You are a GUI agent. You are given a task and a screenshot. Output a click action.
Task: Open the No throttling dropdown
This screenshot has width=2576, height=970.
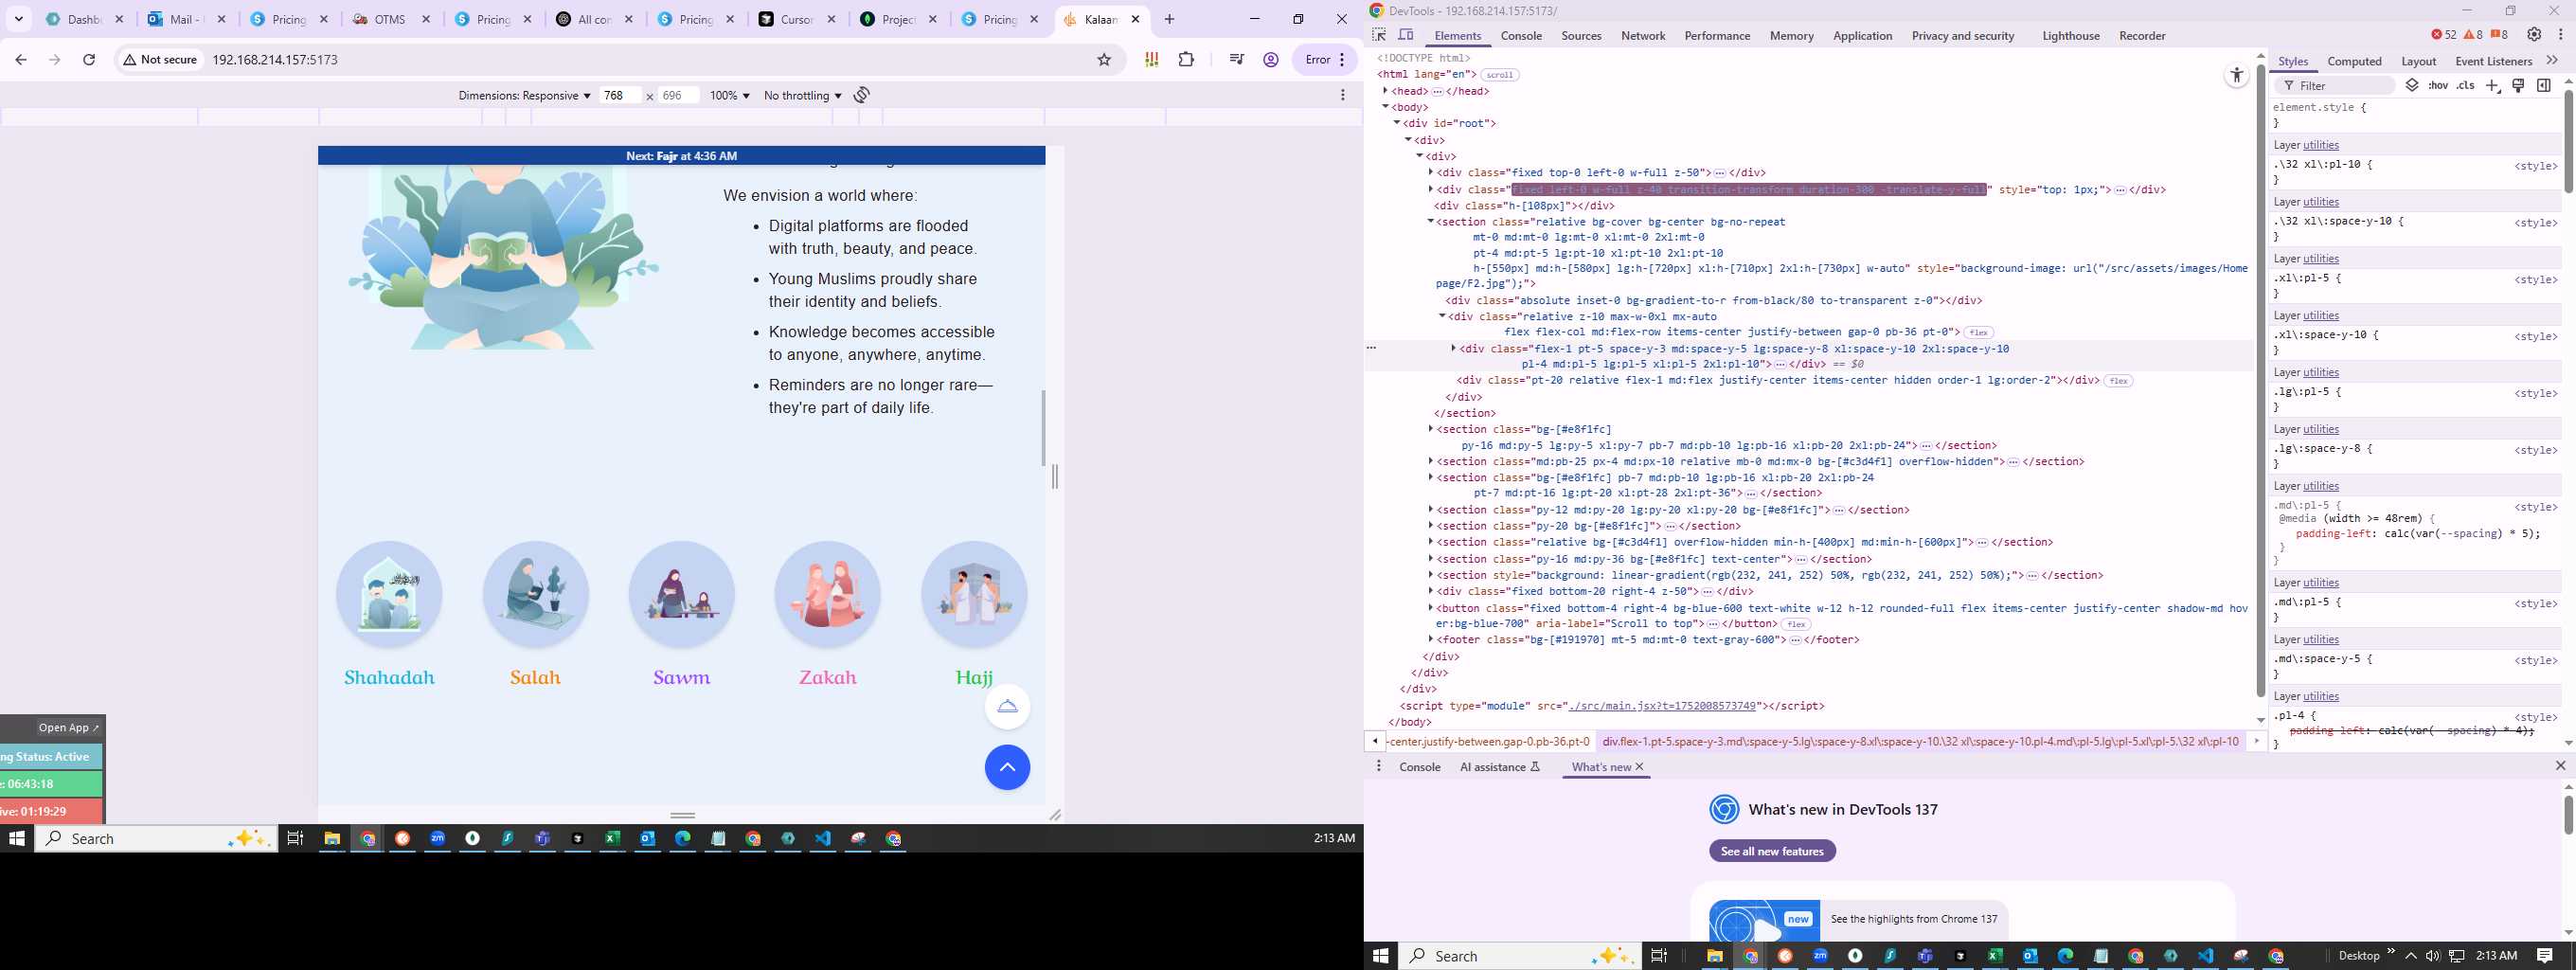[802, 96]
